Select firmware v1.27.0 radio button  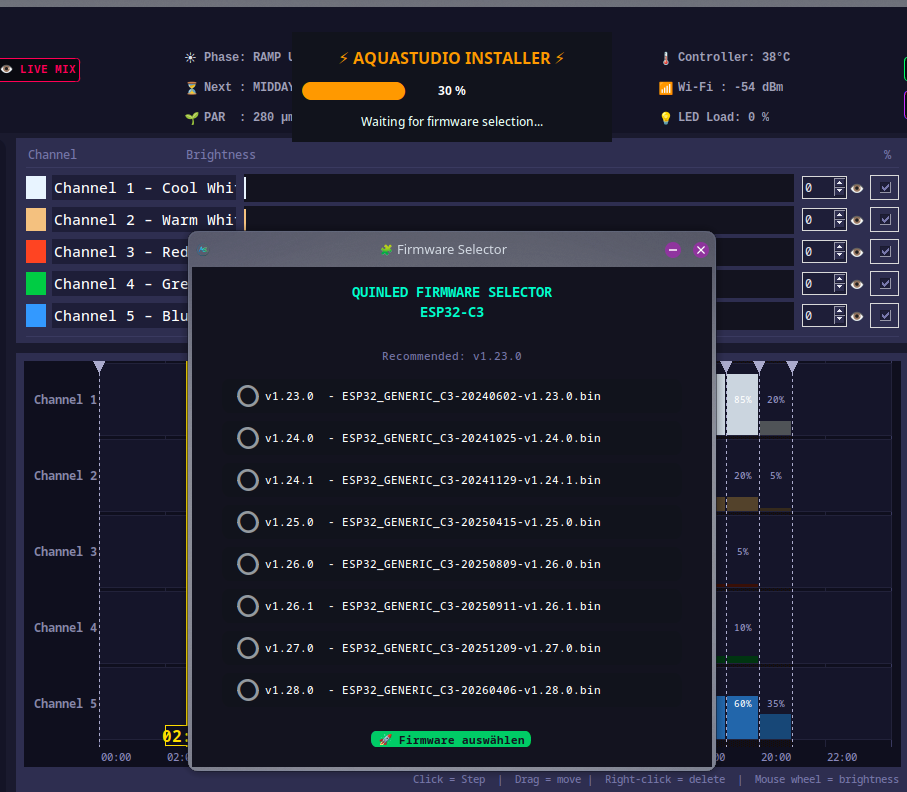tap(248, 648)
